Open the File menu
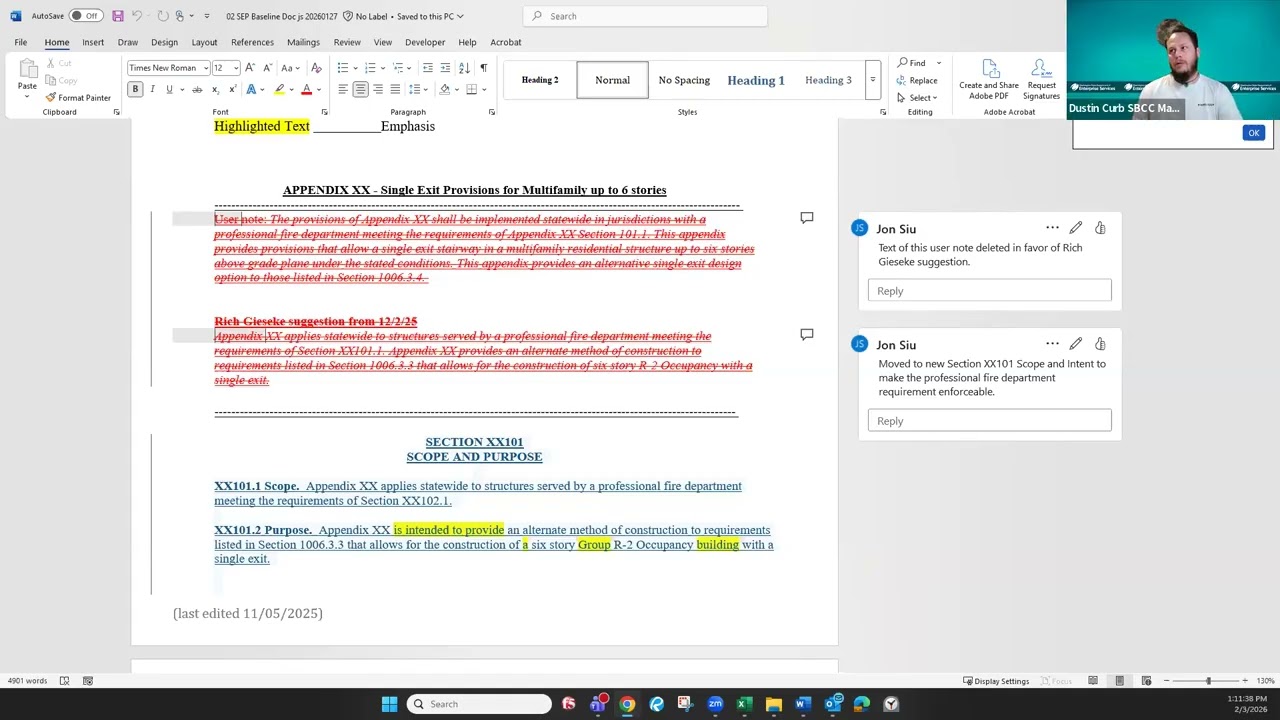The width and height of the screenshot is (1280, 720). pos(20,42)
